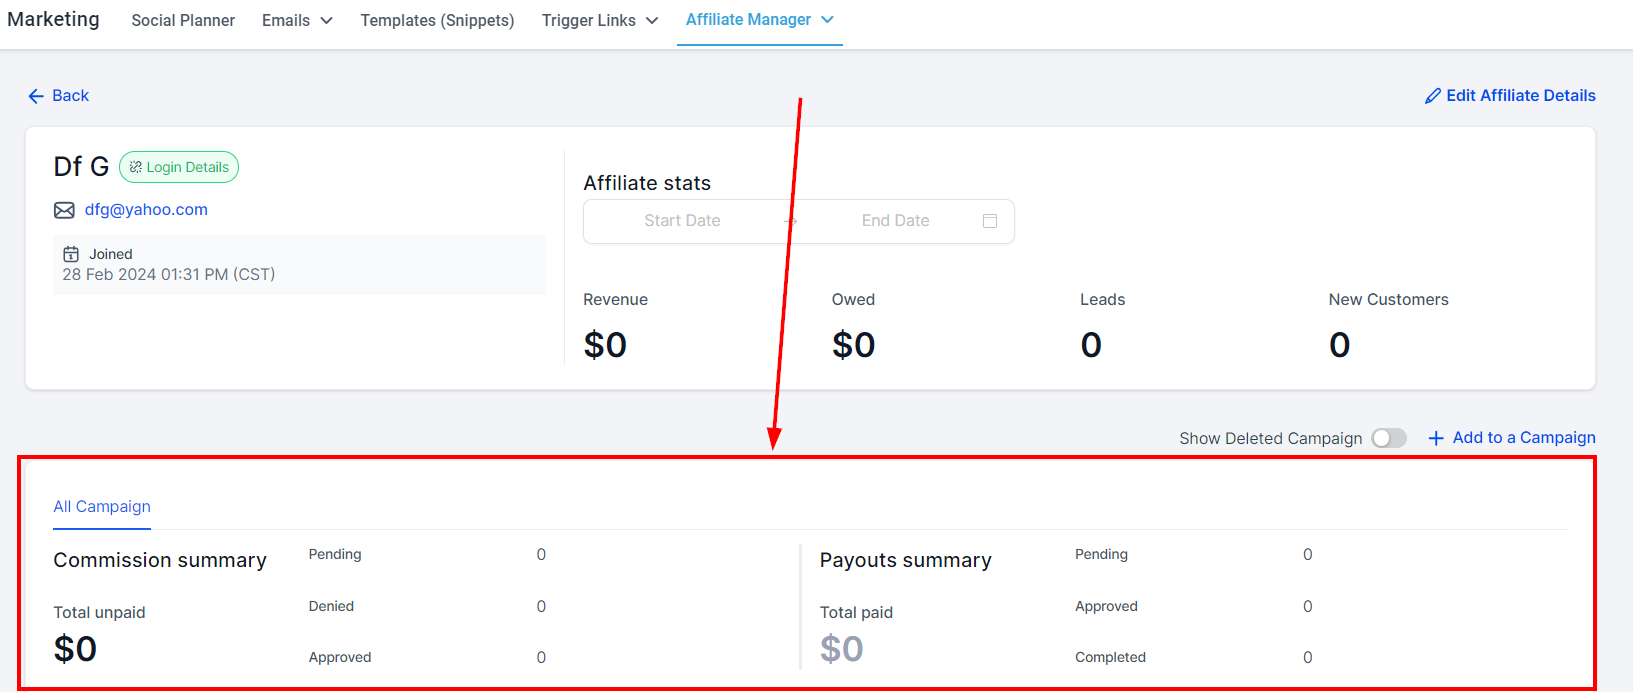The image size is (1633, 692).
Task: Expand the Emails dropdown menu
Action: 297,20
